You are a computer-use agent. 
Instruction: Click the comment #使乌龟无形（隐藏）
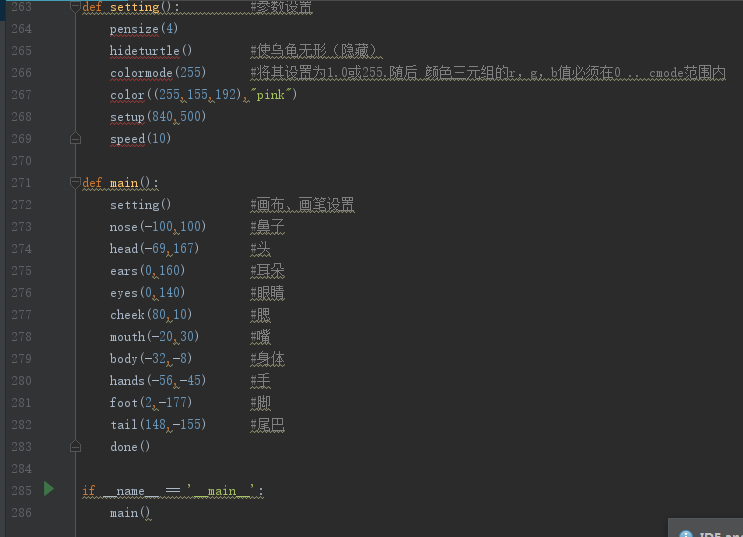pos(316,51)
